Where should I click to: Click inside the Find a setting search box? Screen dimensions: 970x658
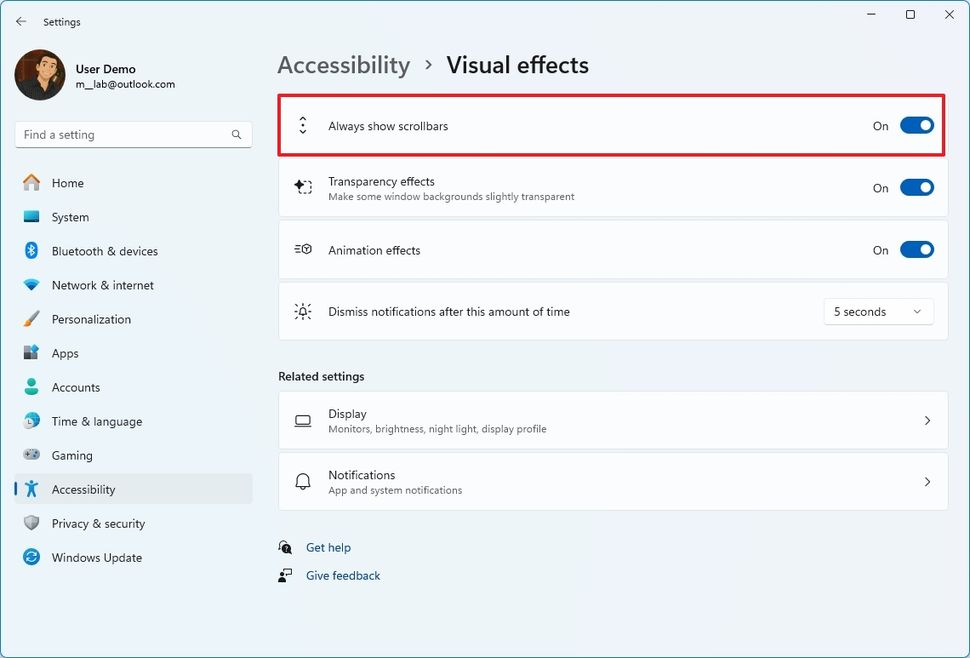tap(120, 134)
